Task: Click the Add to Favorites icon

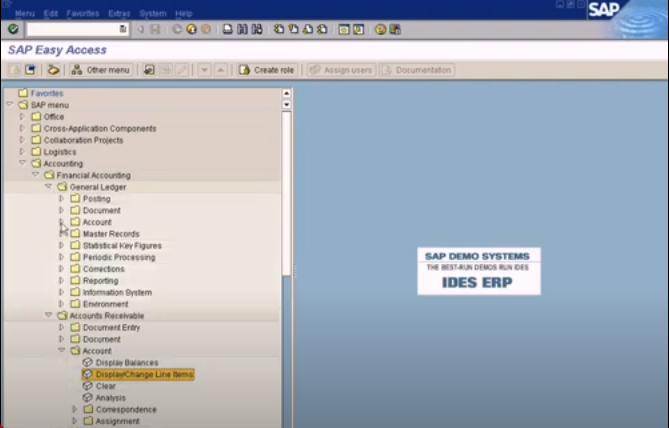Action: (x=149, y=70)
